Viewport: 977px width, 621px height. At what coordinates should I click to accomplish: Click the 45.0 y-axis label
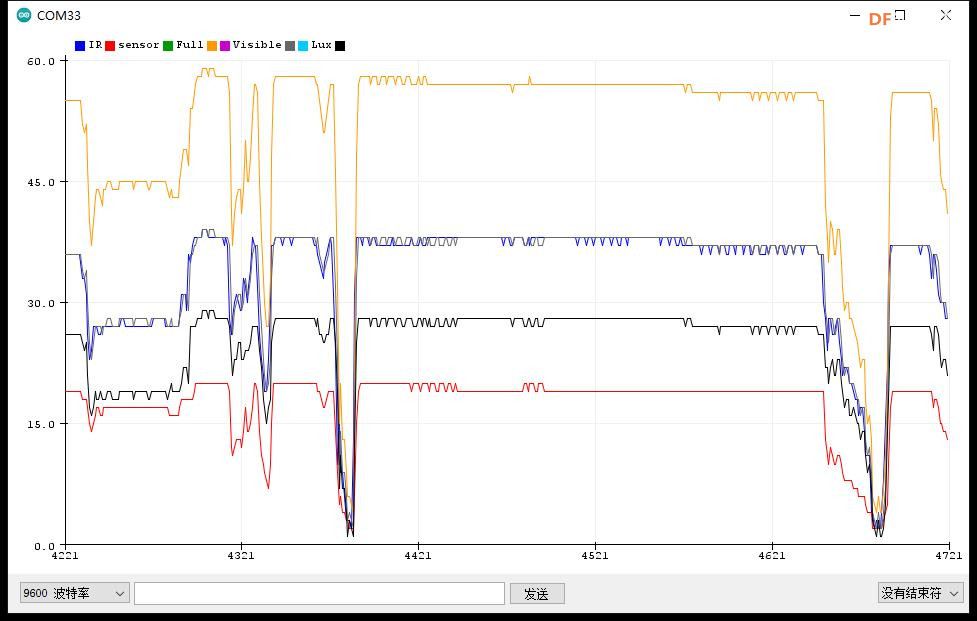pyautogui.click(x=41, y=183)
